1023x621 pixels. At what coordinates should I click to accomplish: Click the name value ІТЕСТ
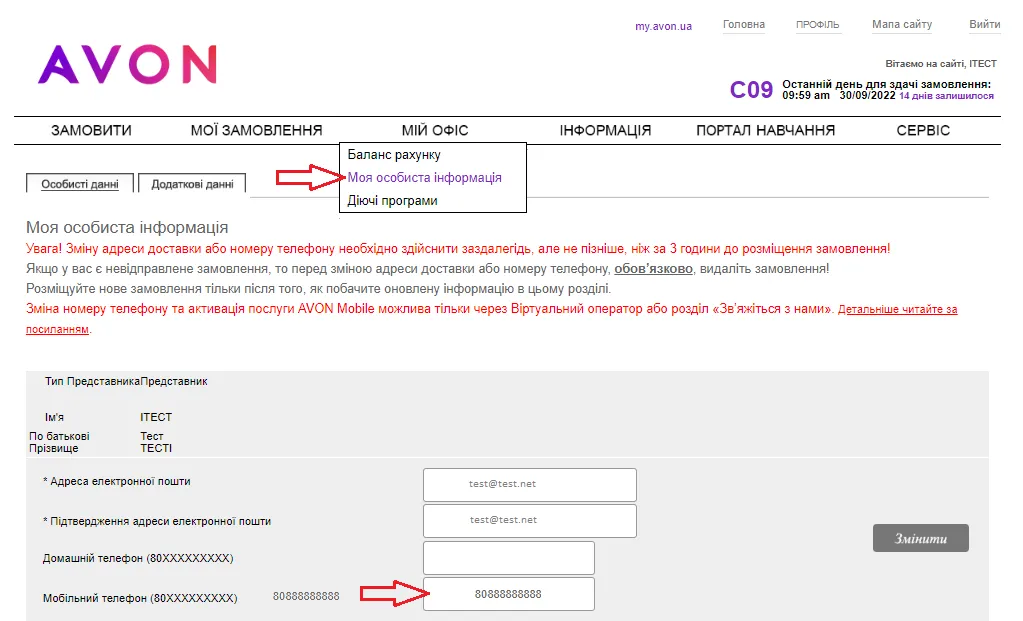click(156, 417)
